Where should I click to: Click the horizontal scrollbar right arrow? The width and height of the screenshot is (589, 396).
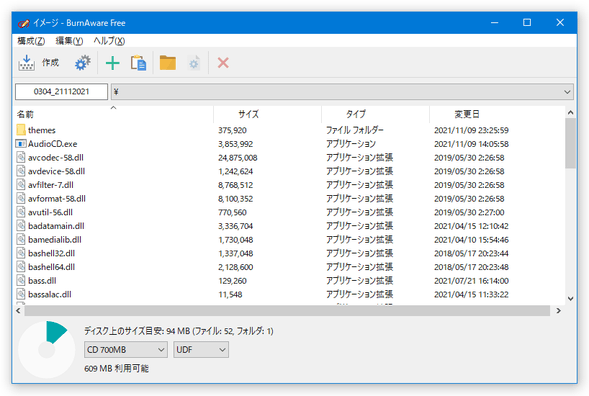(x=559, y=311)
